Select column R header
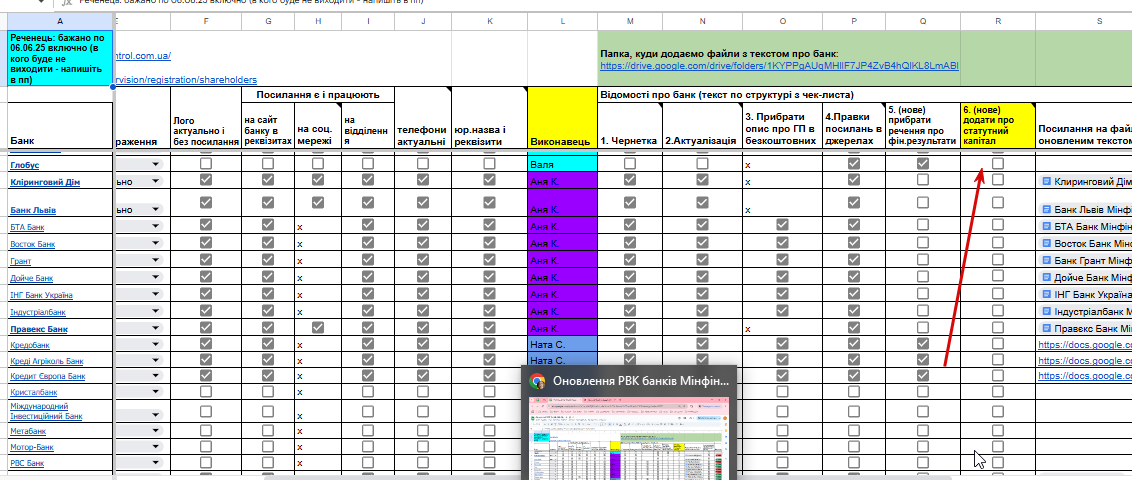 998,22
